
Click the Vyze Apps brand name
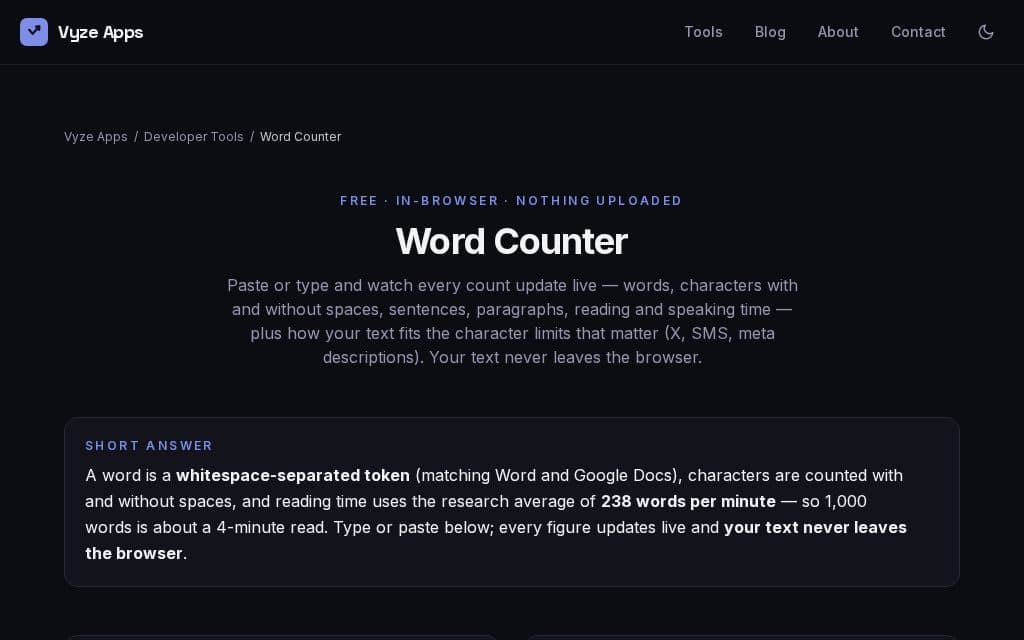point(101,33)
